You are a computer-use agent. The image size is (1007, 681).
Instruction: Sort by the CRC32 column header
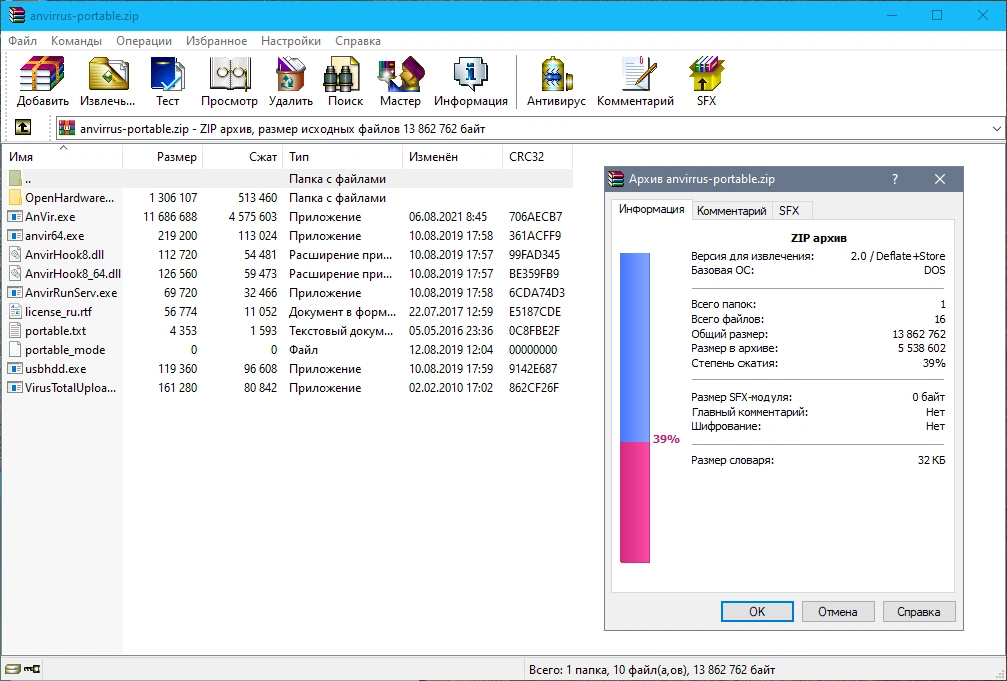(537, 157)
